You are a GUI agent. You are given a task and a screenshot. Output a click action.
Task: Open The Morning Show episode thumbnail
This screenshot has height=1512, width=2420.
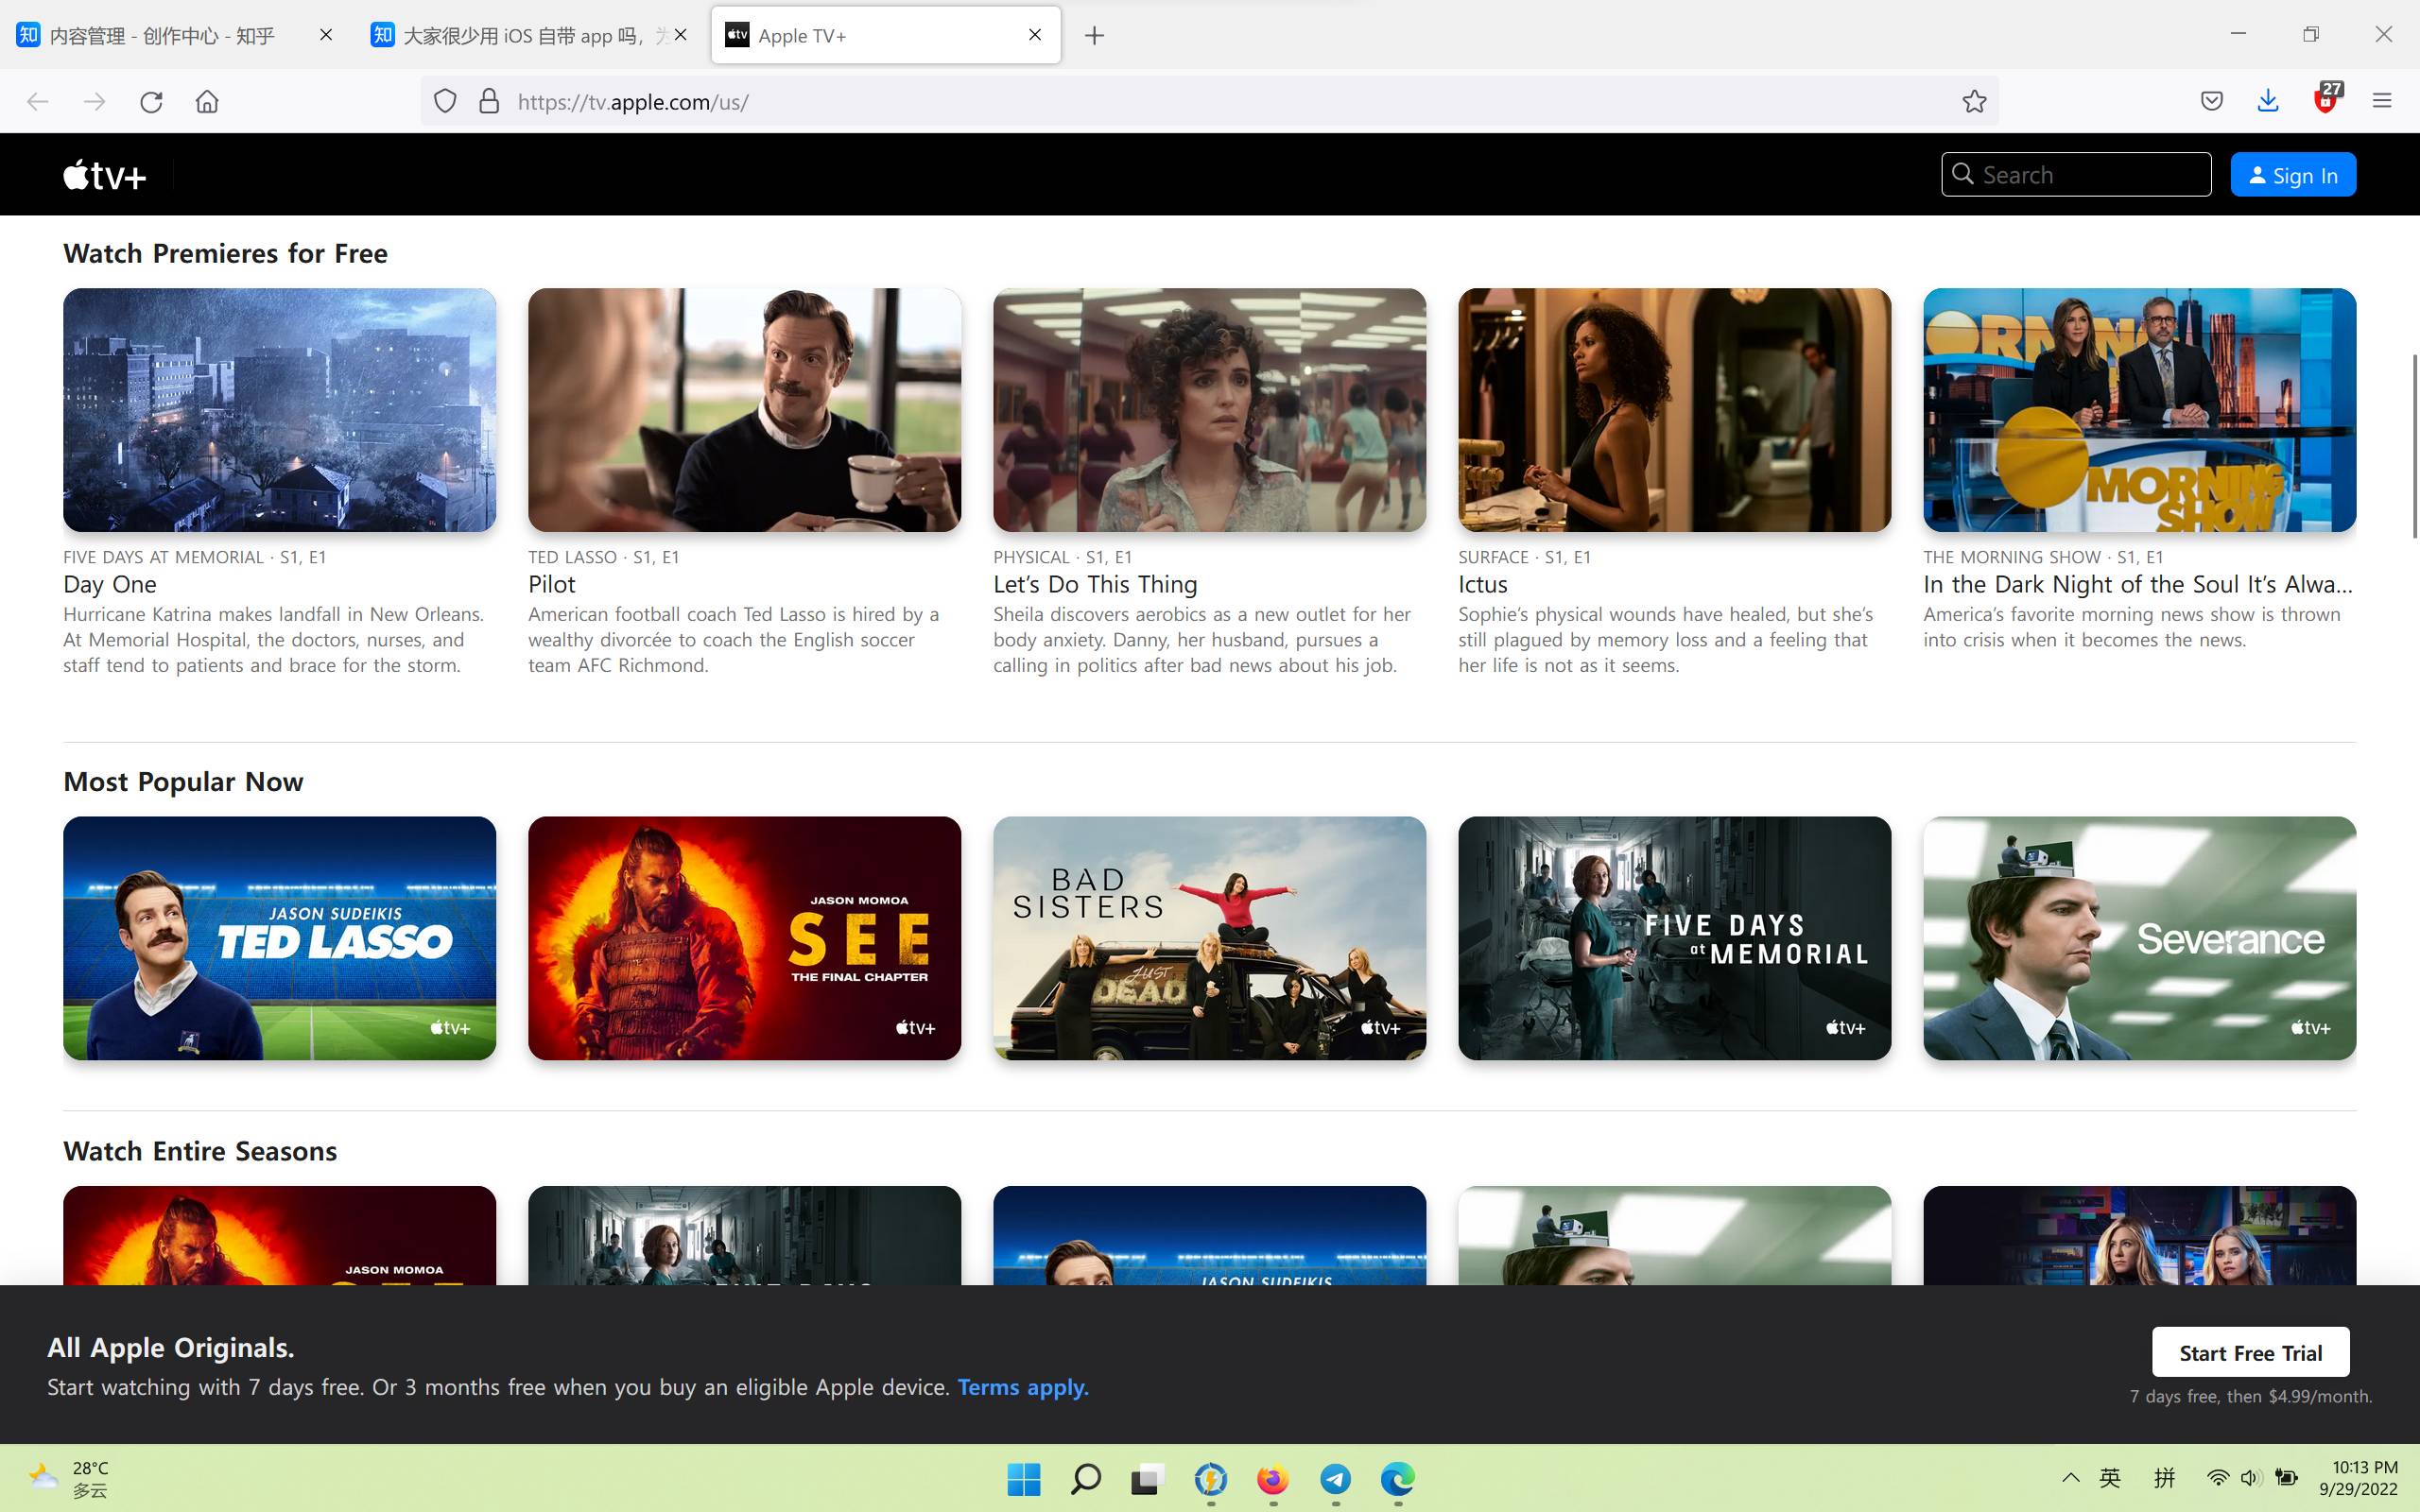click(2139, 410)
